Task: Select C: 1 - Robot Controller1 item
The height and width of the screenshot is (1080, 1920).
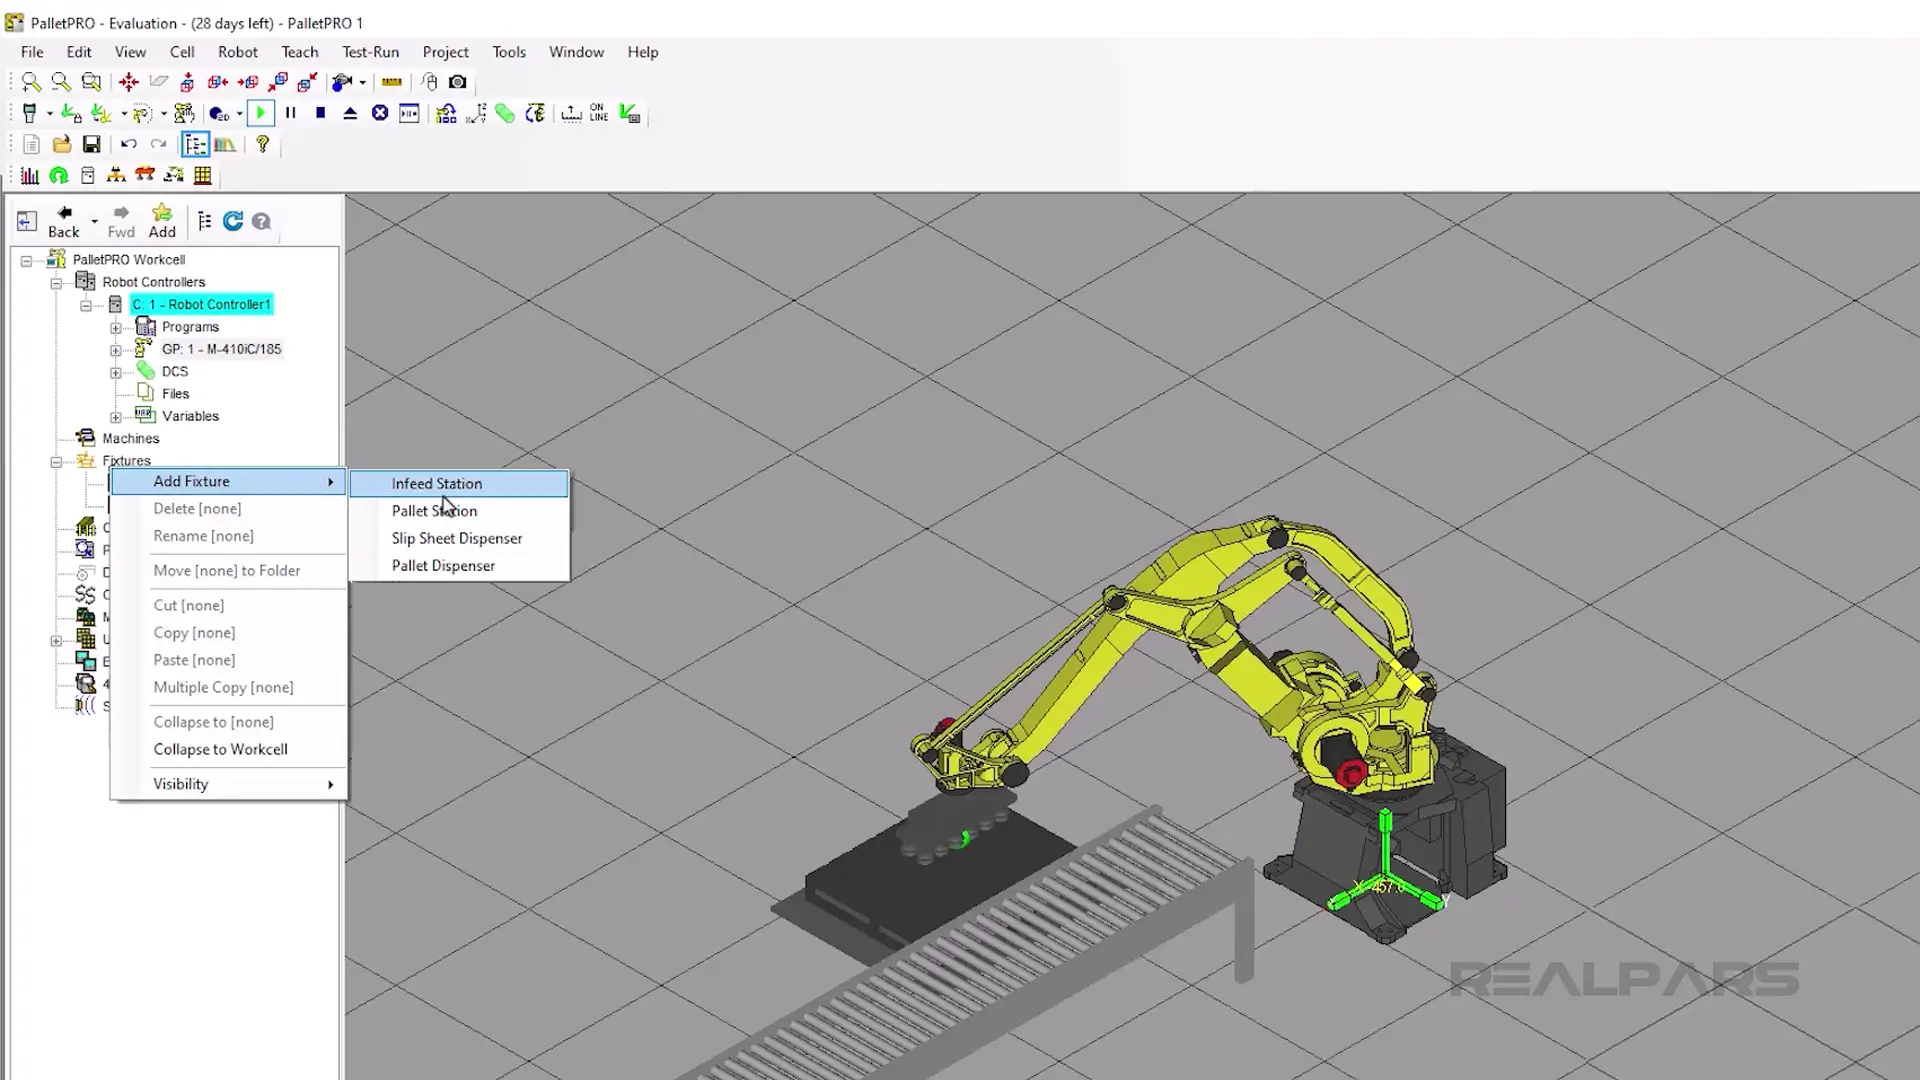Action: (201, 304)
